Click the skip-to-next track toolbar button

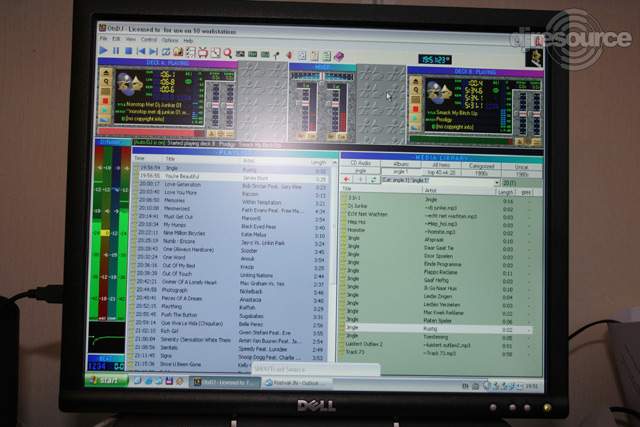[153, 51]
